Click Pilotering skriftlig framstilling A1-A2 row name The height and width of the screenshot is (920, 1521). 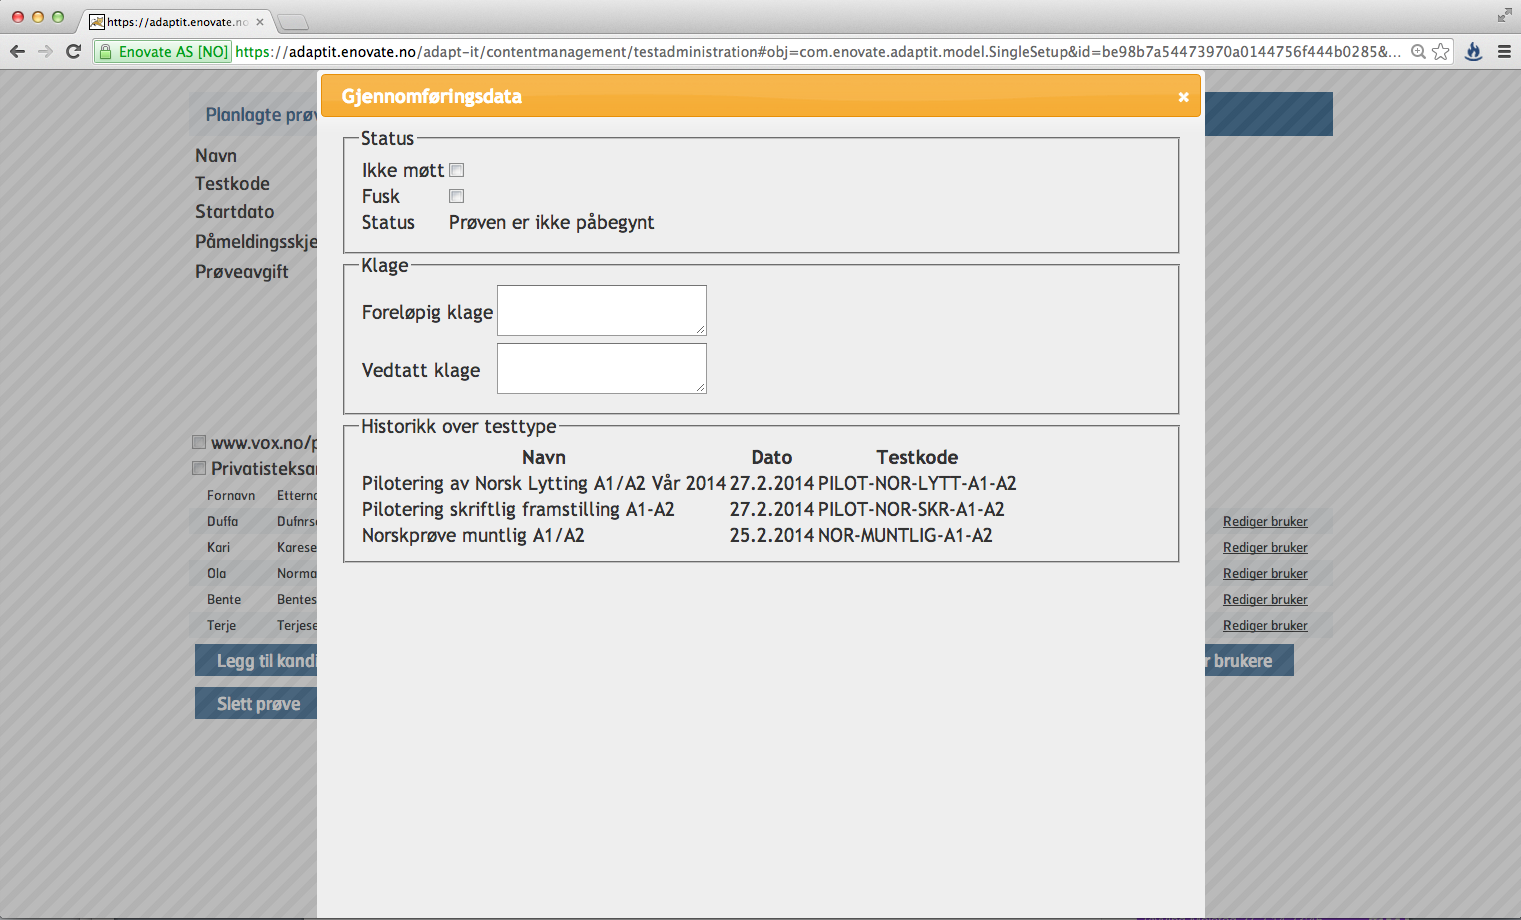[x=518, y=510]
